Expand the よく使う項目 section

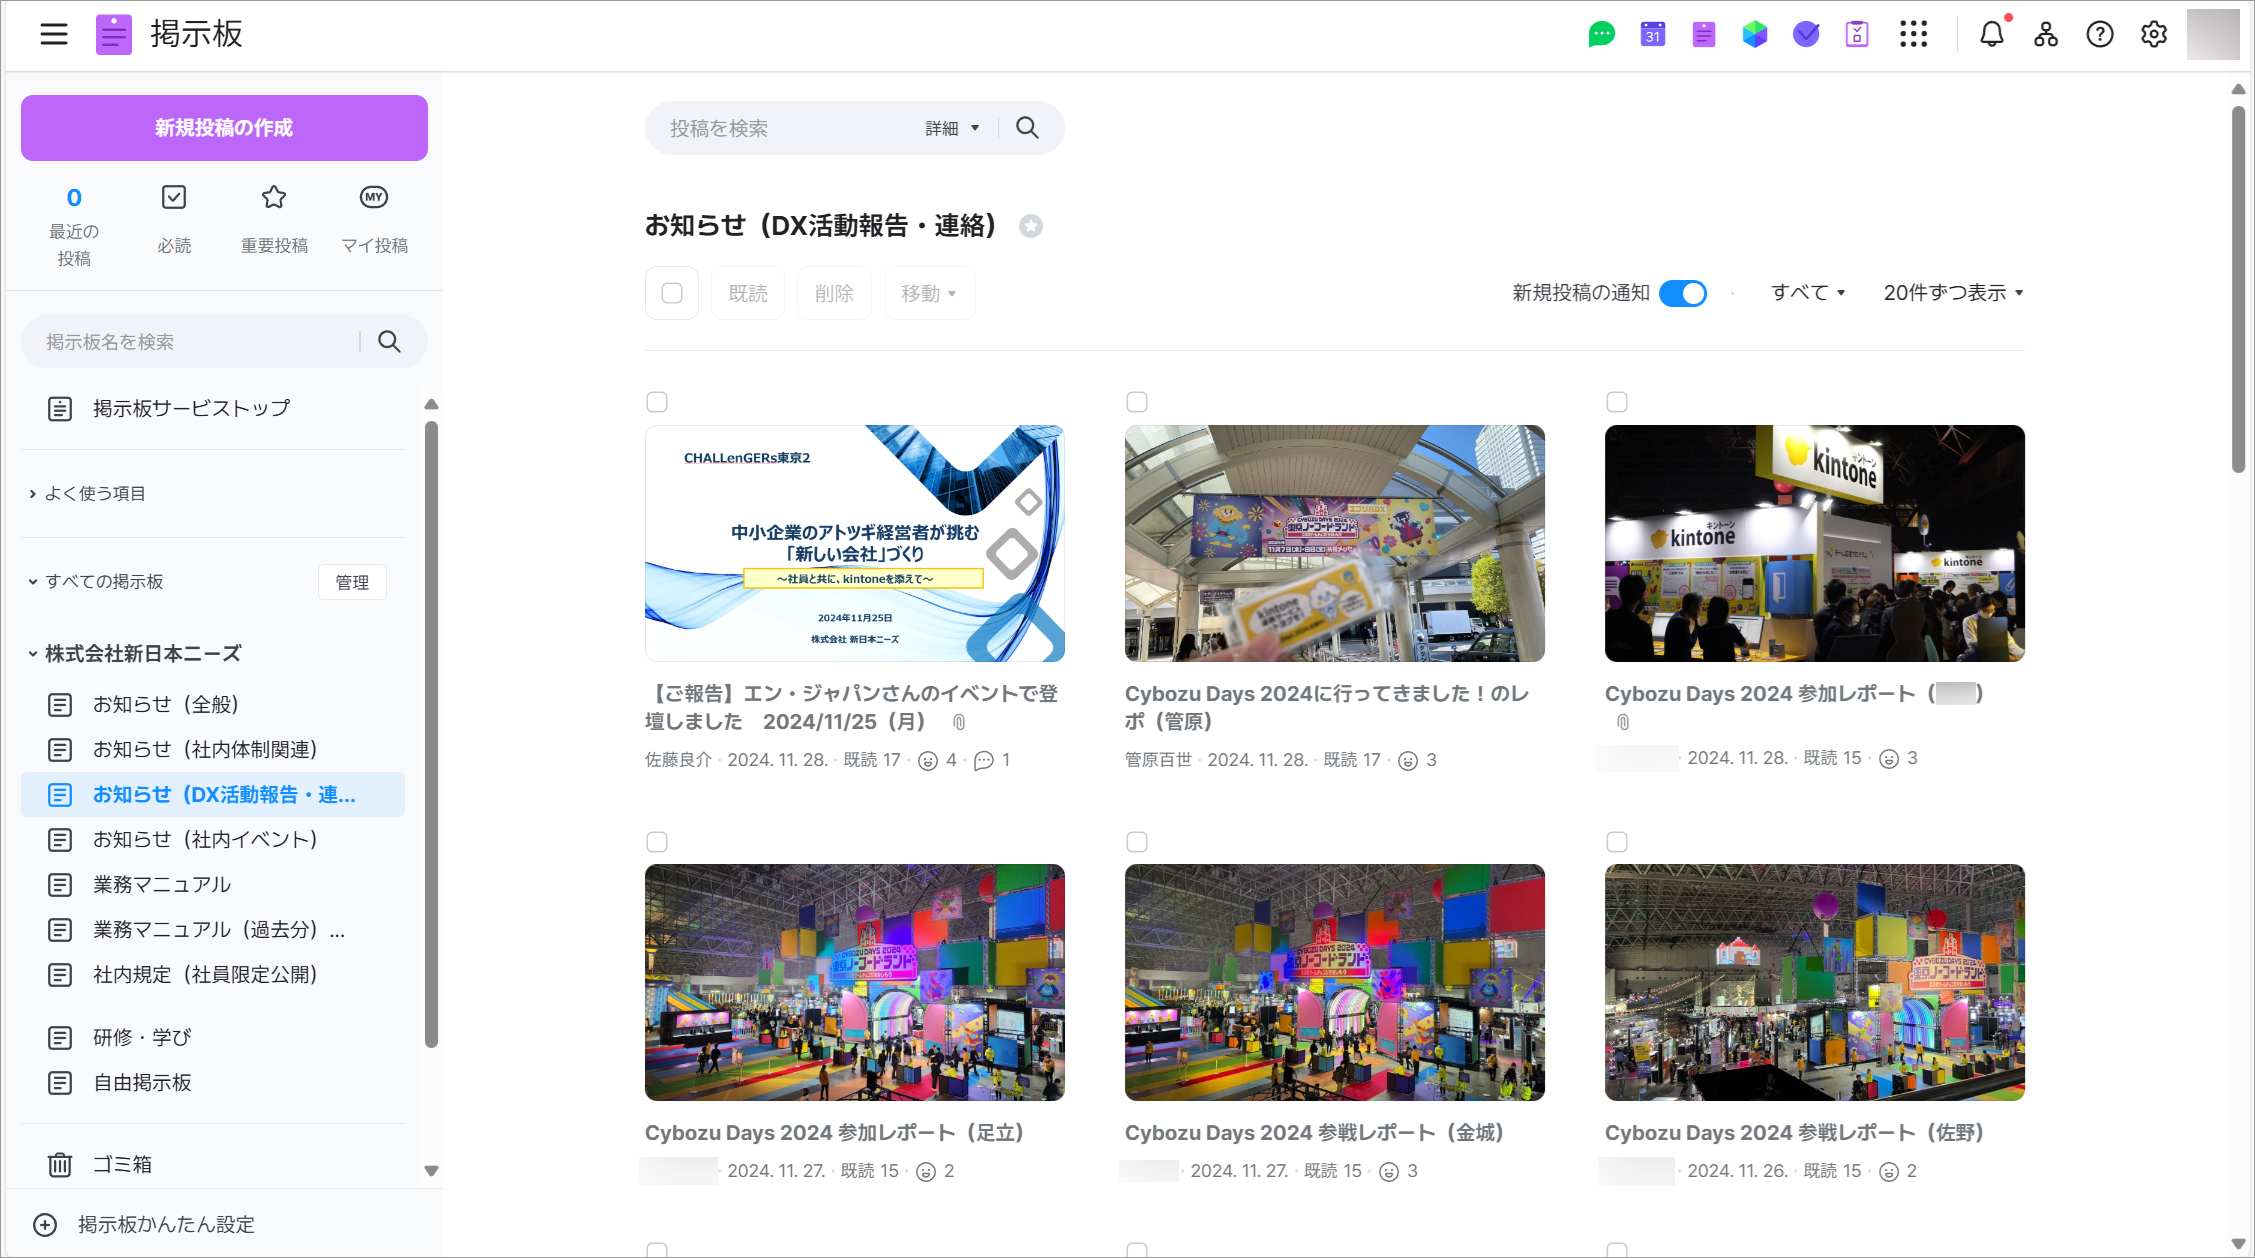click(95, 493)
